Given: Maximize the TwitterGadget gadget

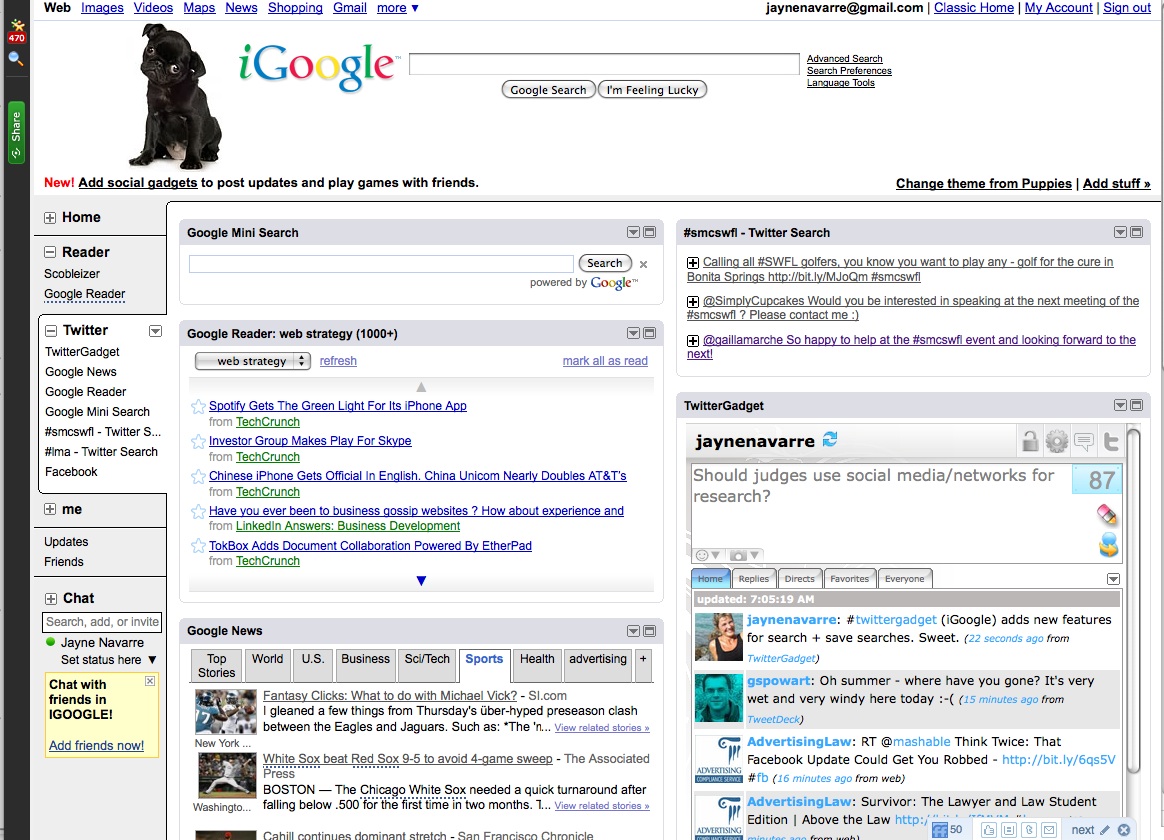Looking at the screenshot, I should pyautogui.click(x=1137, y=405).
